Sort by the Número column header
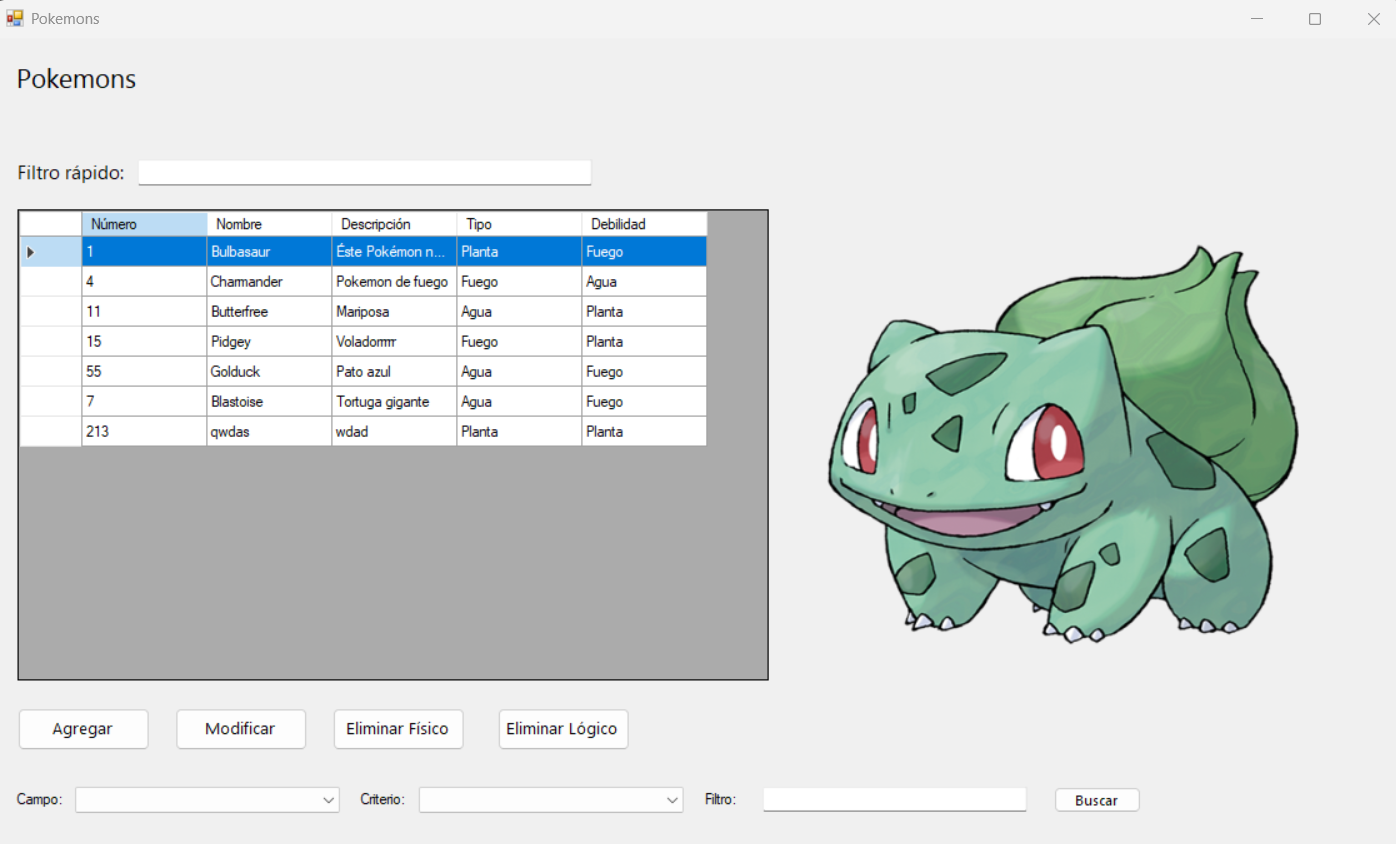1396x844 pixels. click(x=144, y=224)
